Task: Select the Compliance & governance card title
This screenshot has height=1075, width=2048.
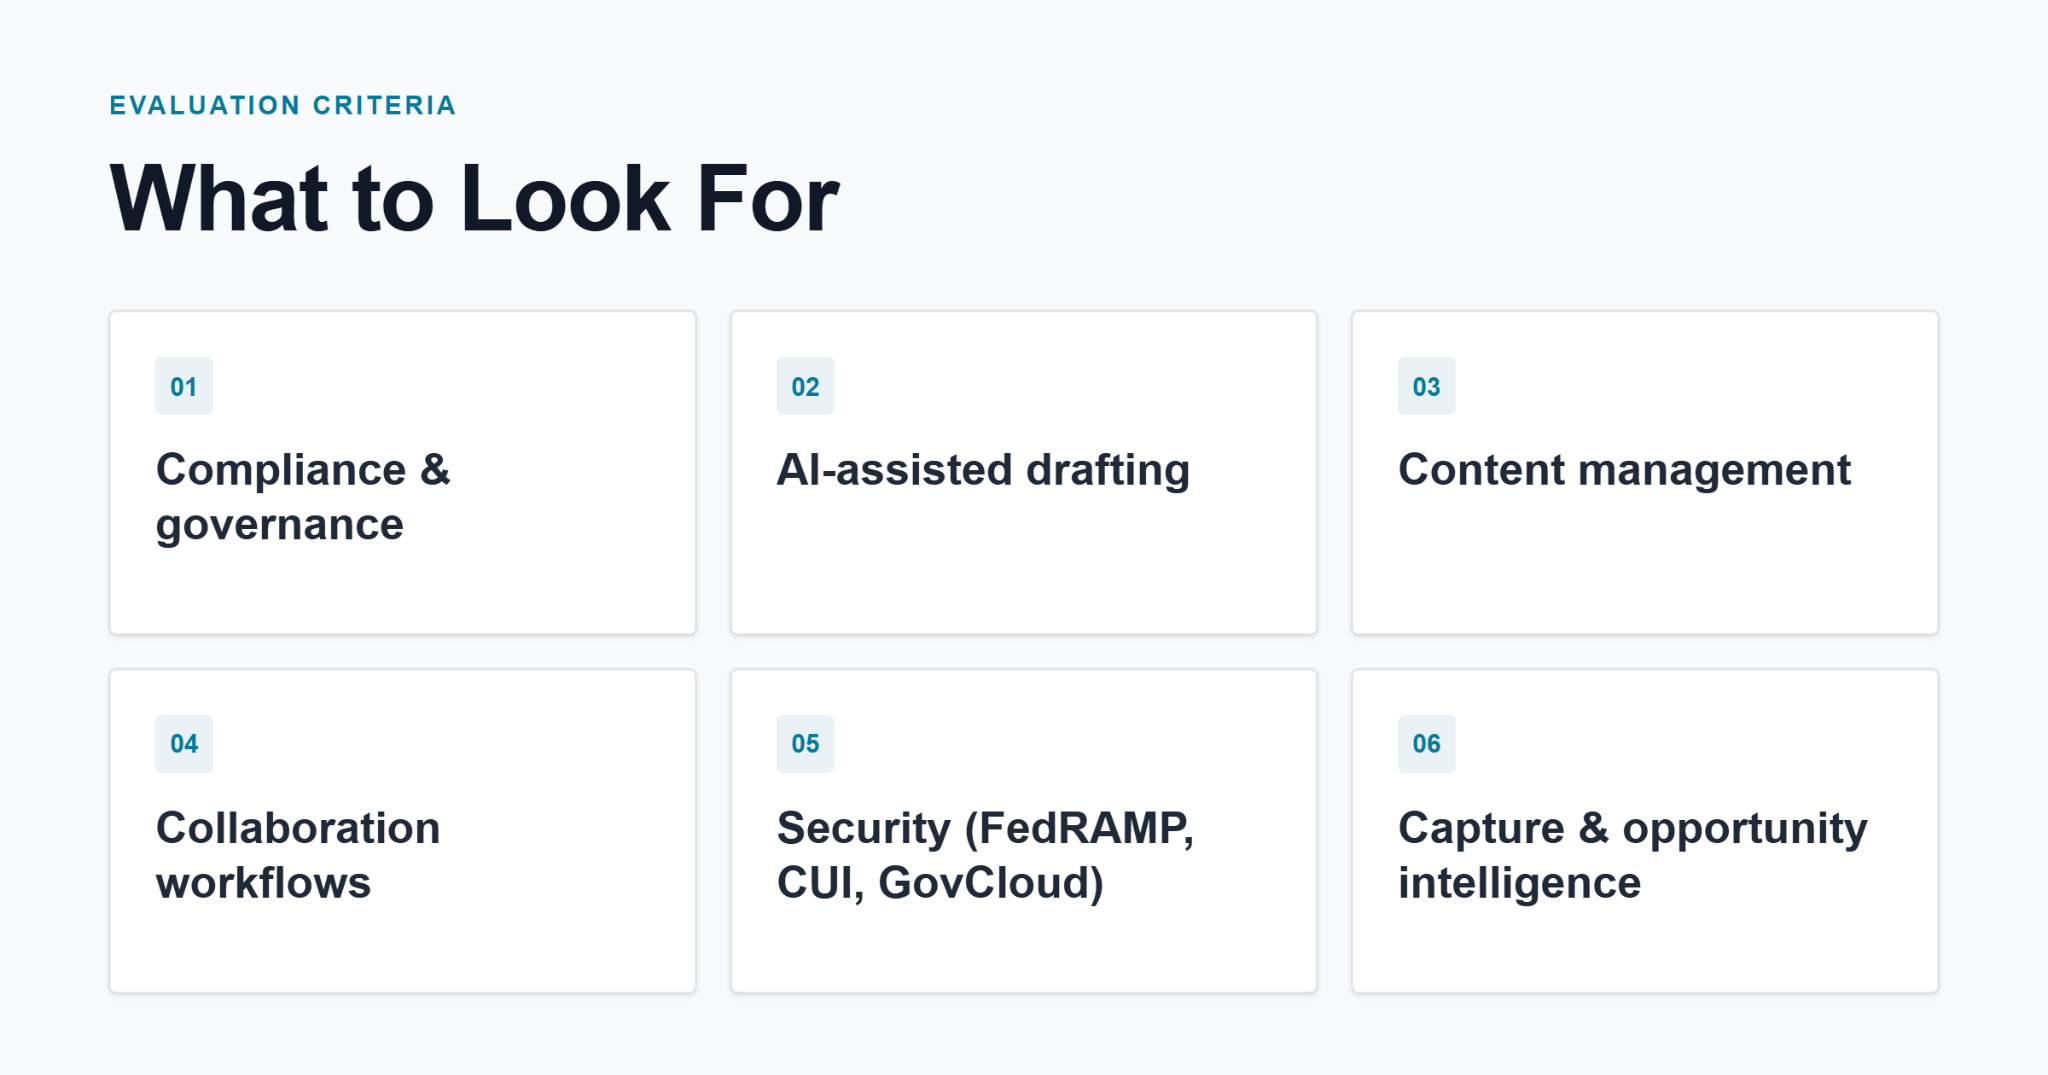Action: coord(303,497)
